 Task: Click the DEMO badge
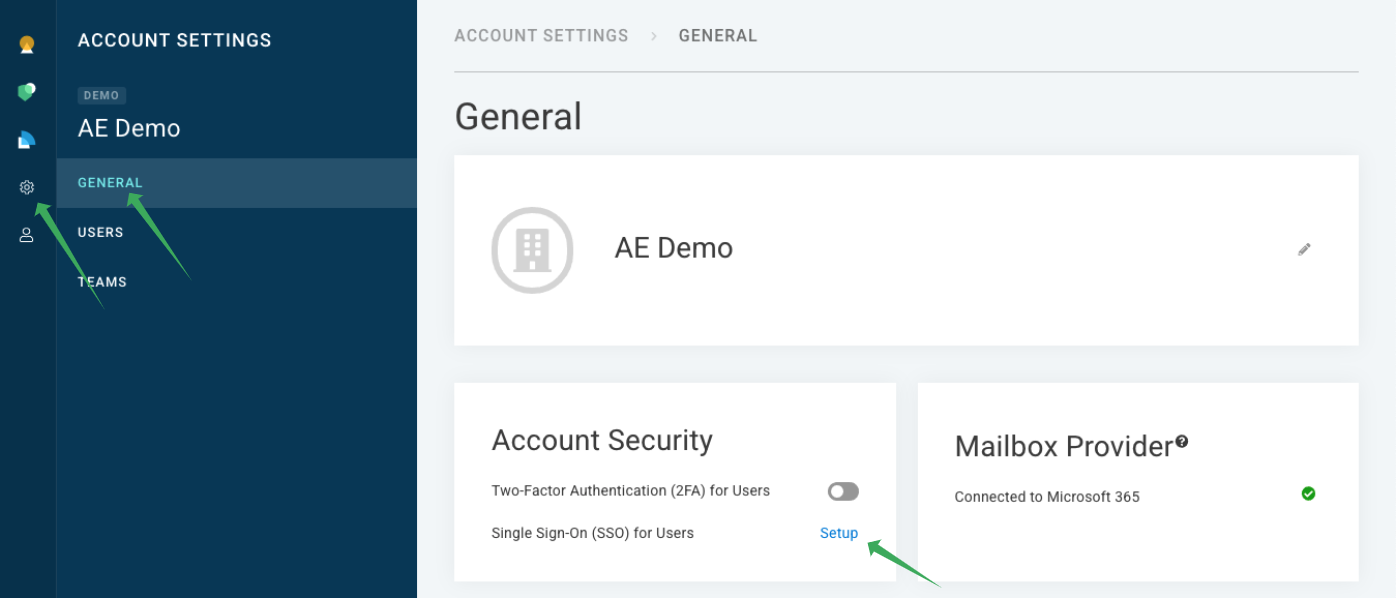coord(101,96)
